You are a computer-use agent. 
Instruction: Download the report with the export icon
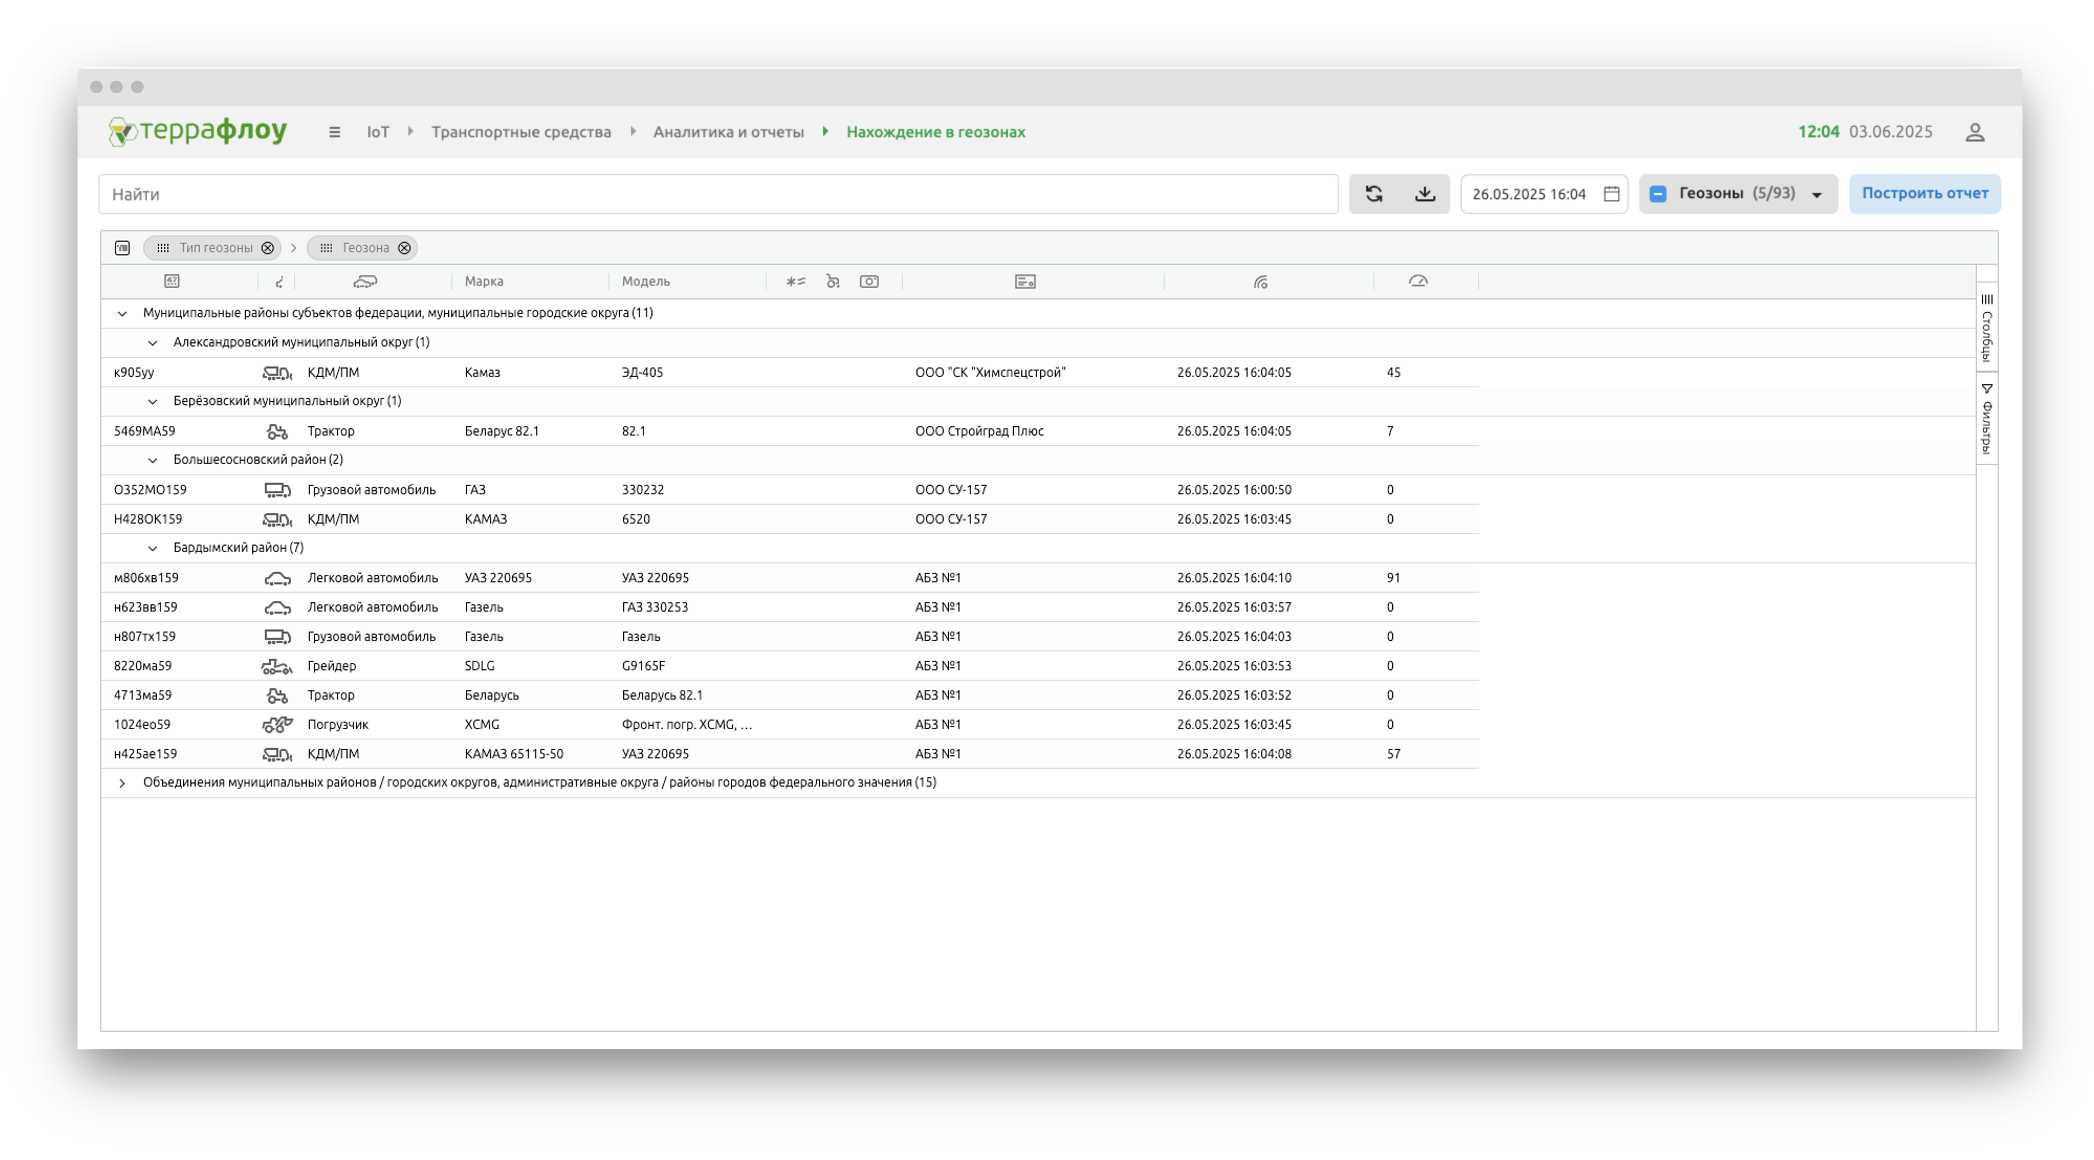pos(1425,194)
